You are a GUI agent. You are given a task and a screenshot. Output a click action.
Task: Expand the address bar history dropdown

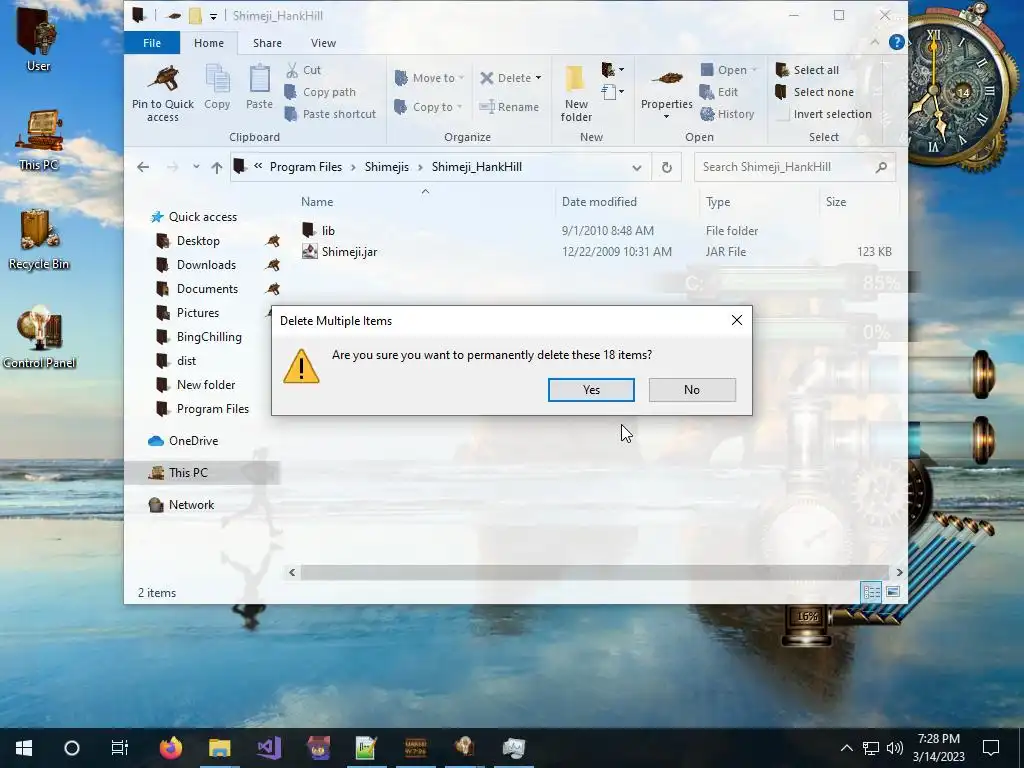[x=637, y=167]
